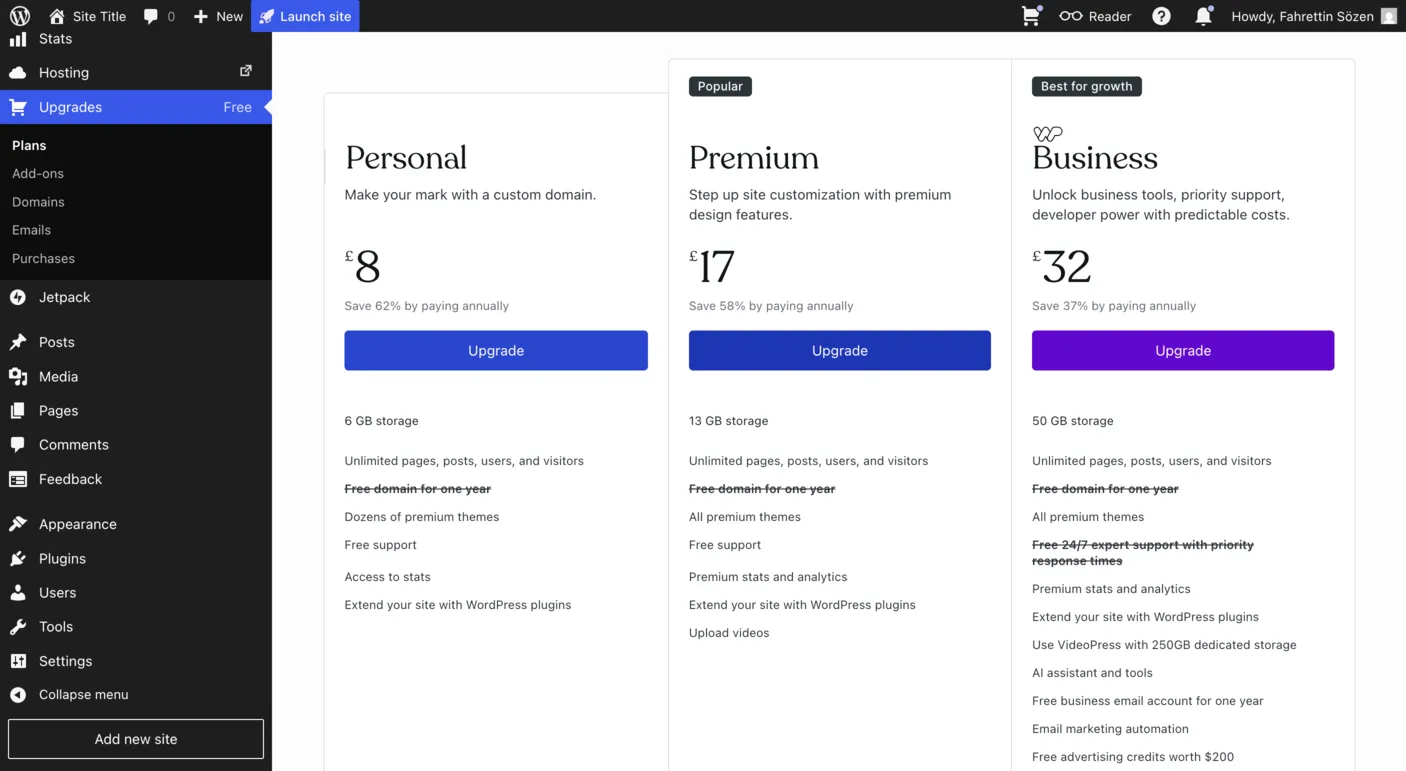Open Jetpack from the sidebar icon
This screenshot has height=771, width=1406.
click(17, 296)
